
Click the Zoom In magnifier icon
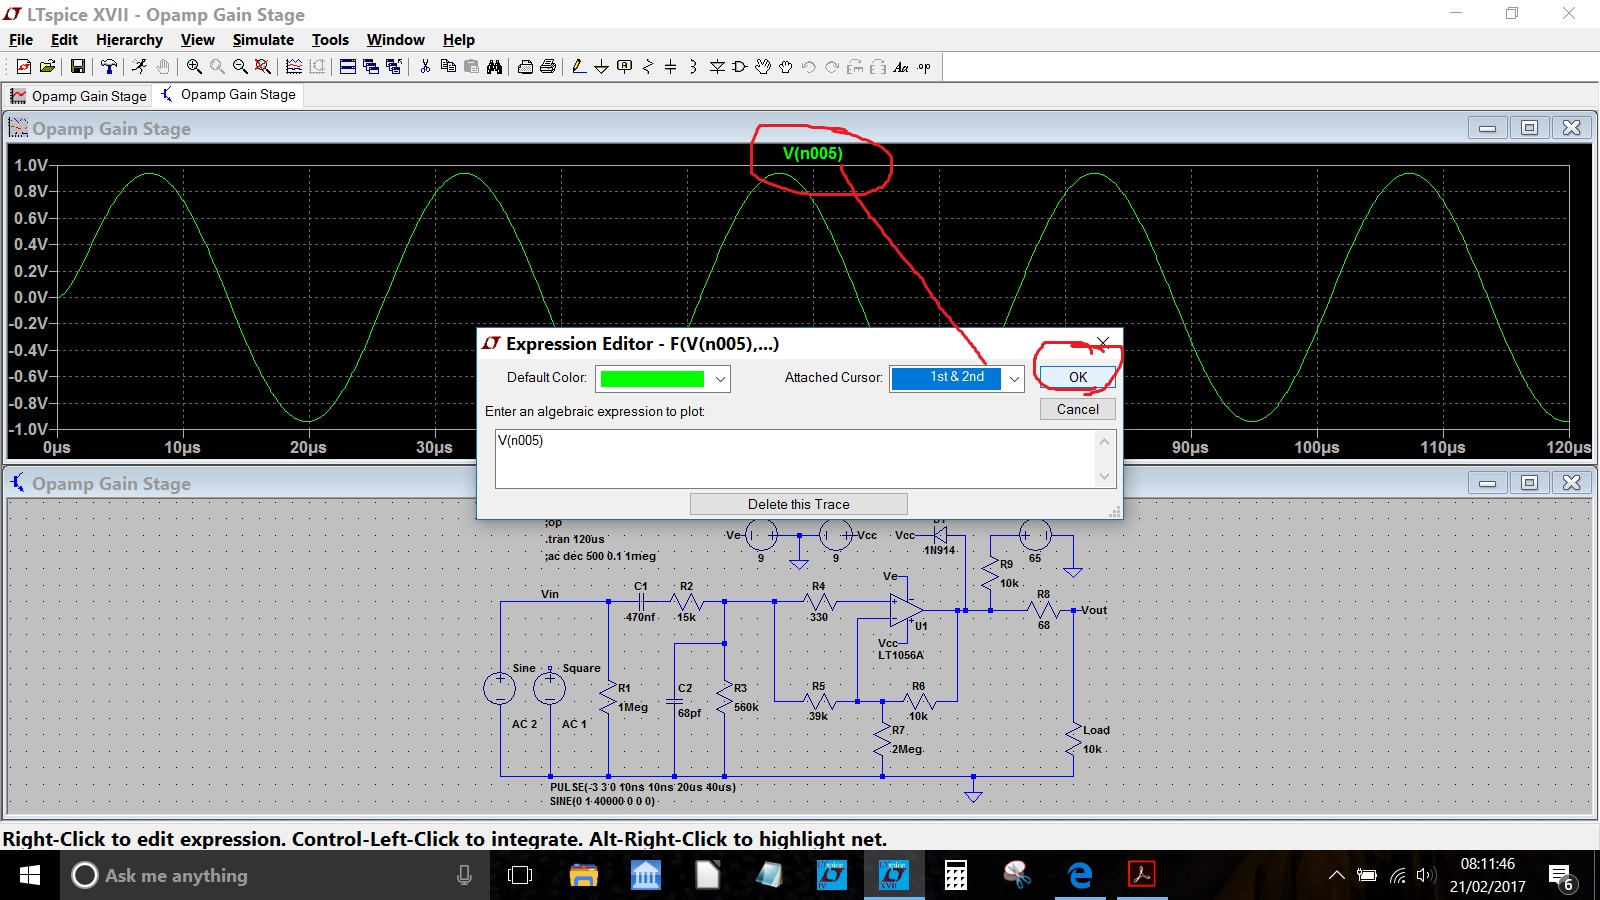(x=194, y=67)
